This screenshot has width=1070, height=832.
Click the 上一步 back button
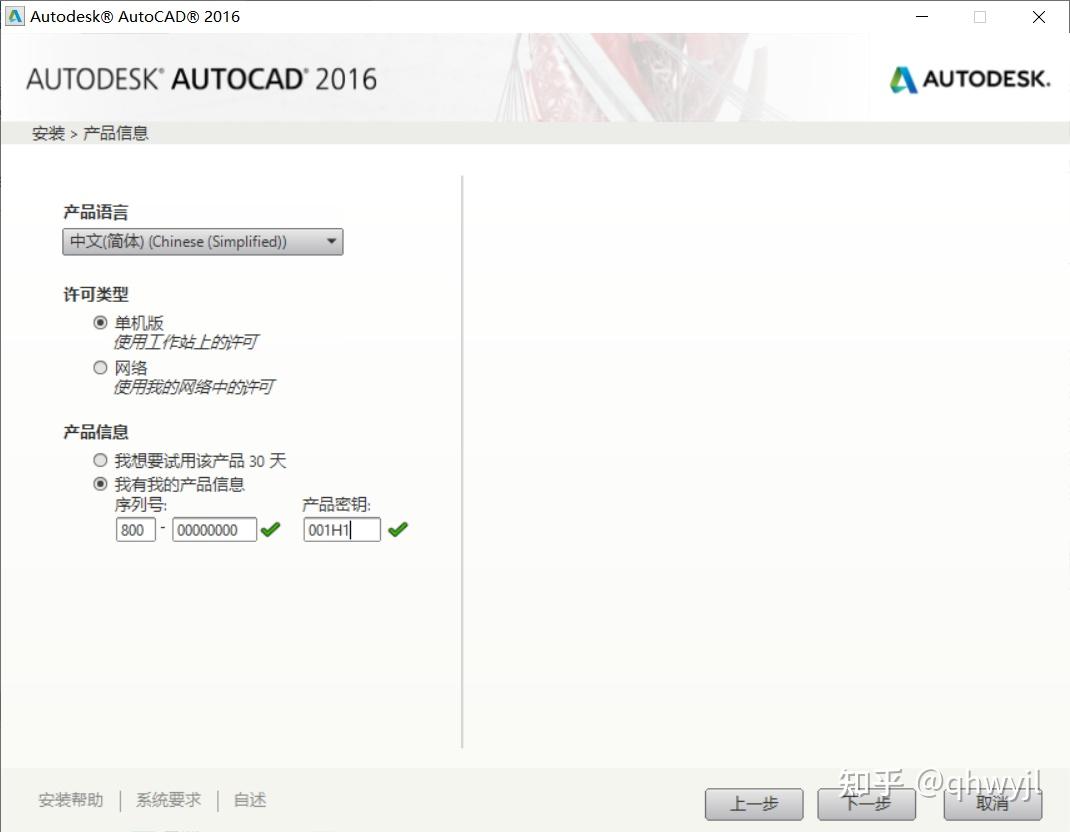coord(754,804)
